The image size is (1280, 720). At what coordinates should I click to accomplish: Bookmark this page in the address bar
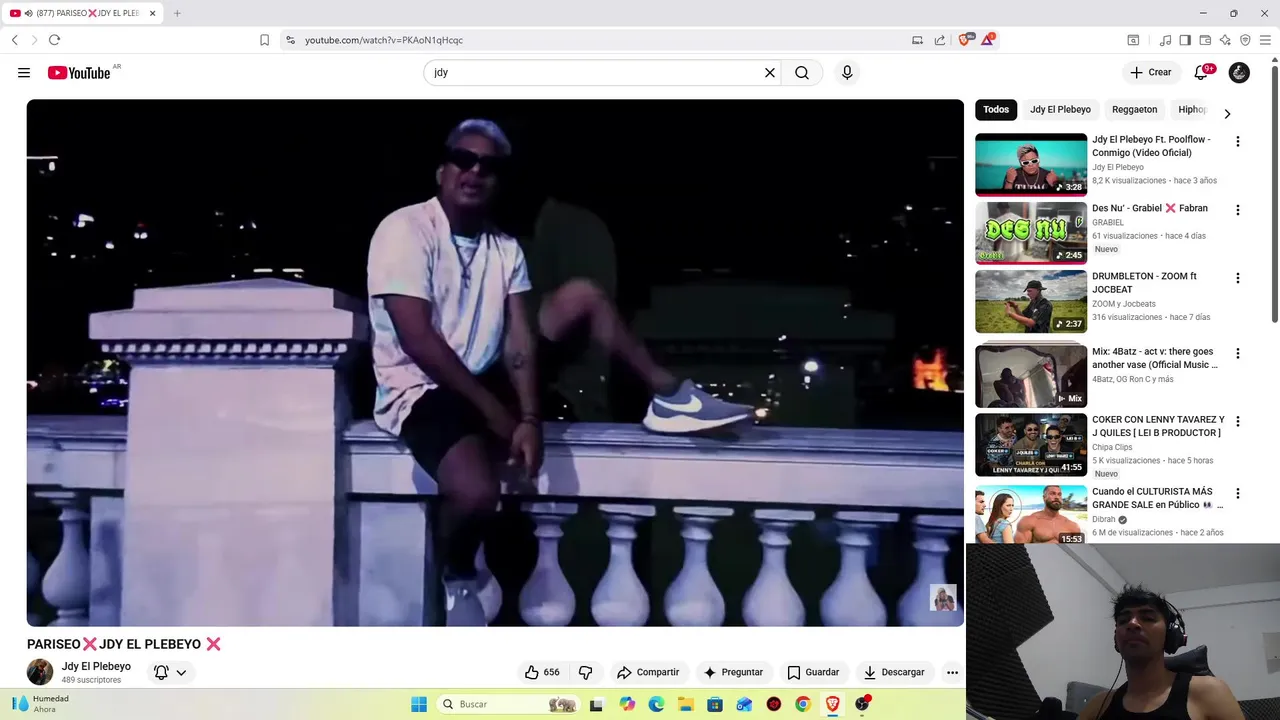tap(264, 40)
